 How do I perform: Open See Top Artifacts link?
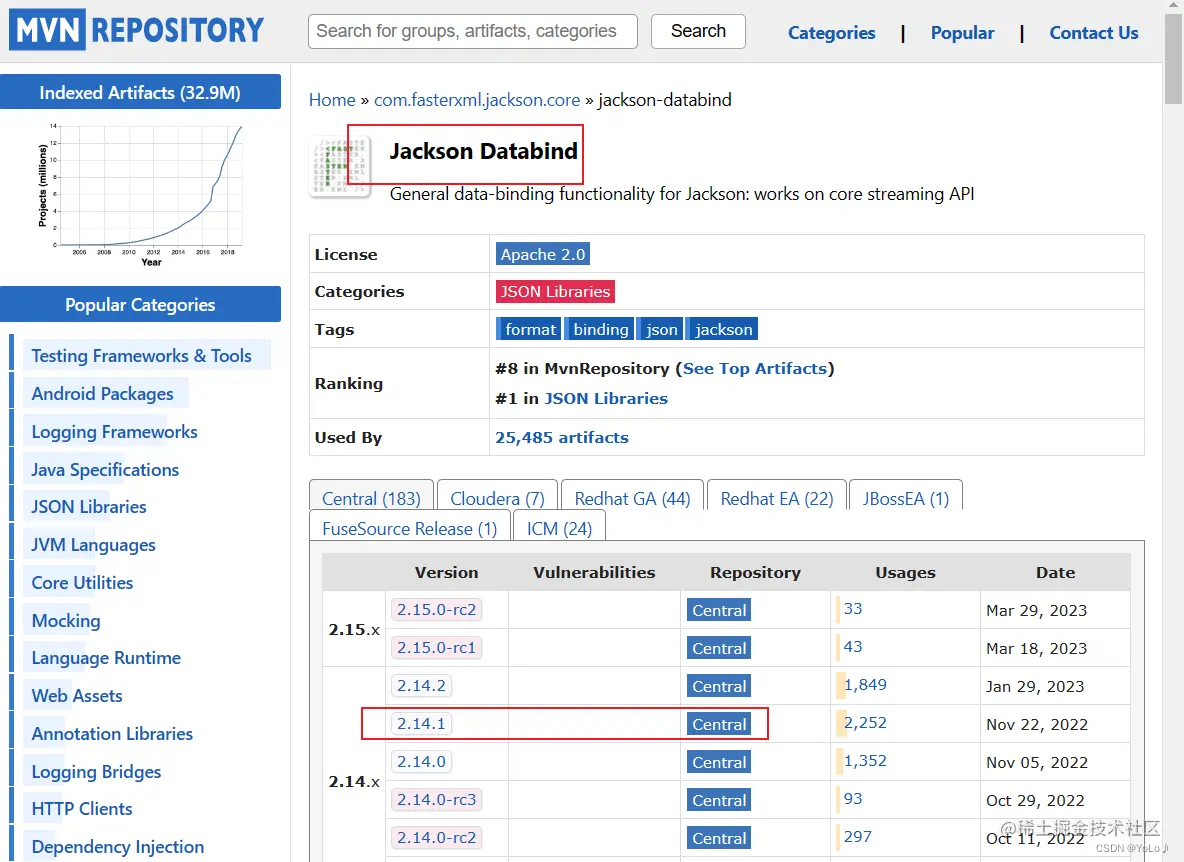755,368
